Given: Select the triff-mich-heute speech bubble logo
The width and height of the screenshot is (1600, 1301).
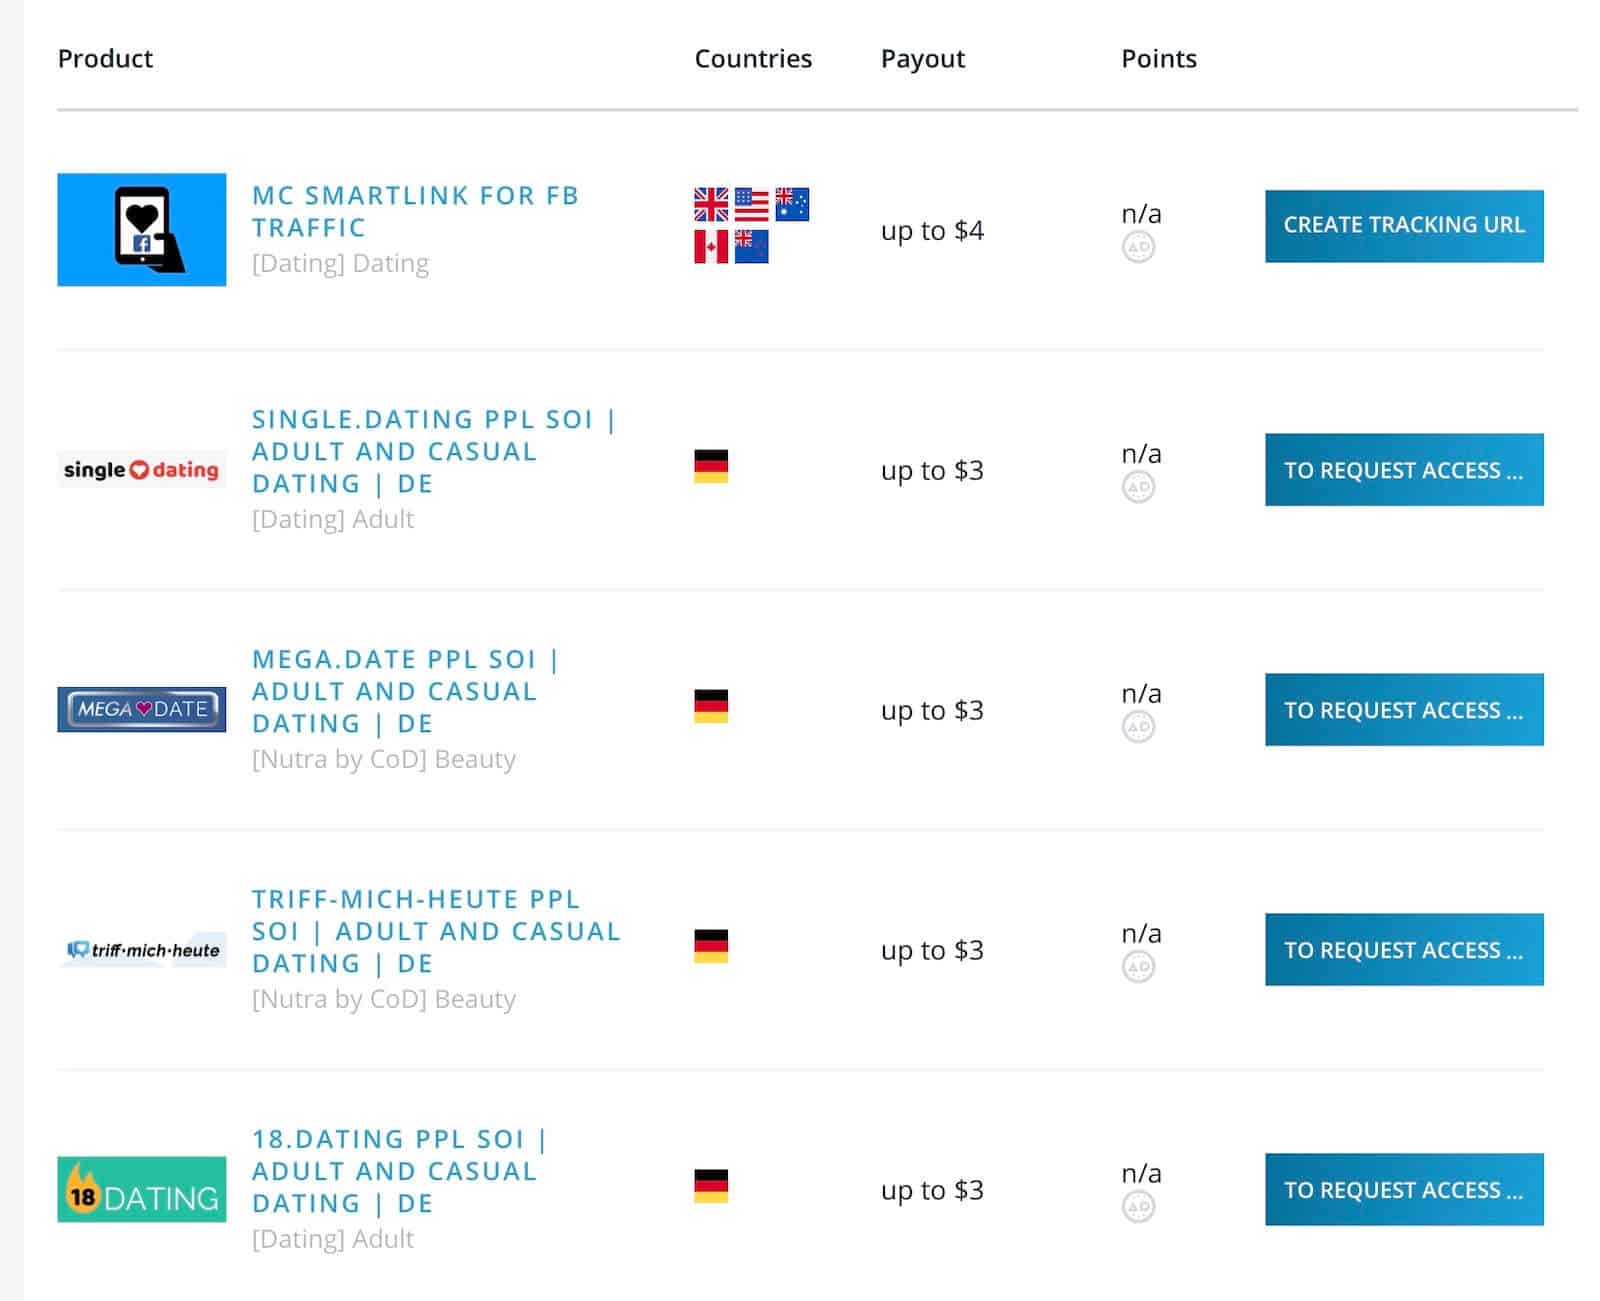Looking at the screenshot, I should (x=140, y=949).
